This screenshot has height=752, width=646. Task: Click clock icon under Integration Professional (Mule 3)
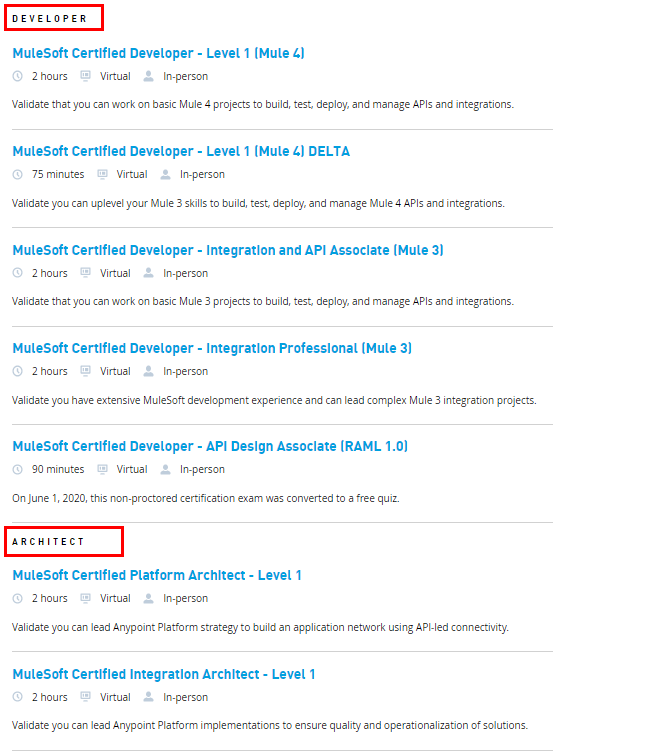17,371
